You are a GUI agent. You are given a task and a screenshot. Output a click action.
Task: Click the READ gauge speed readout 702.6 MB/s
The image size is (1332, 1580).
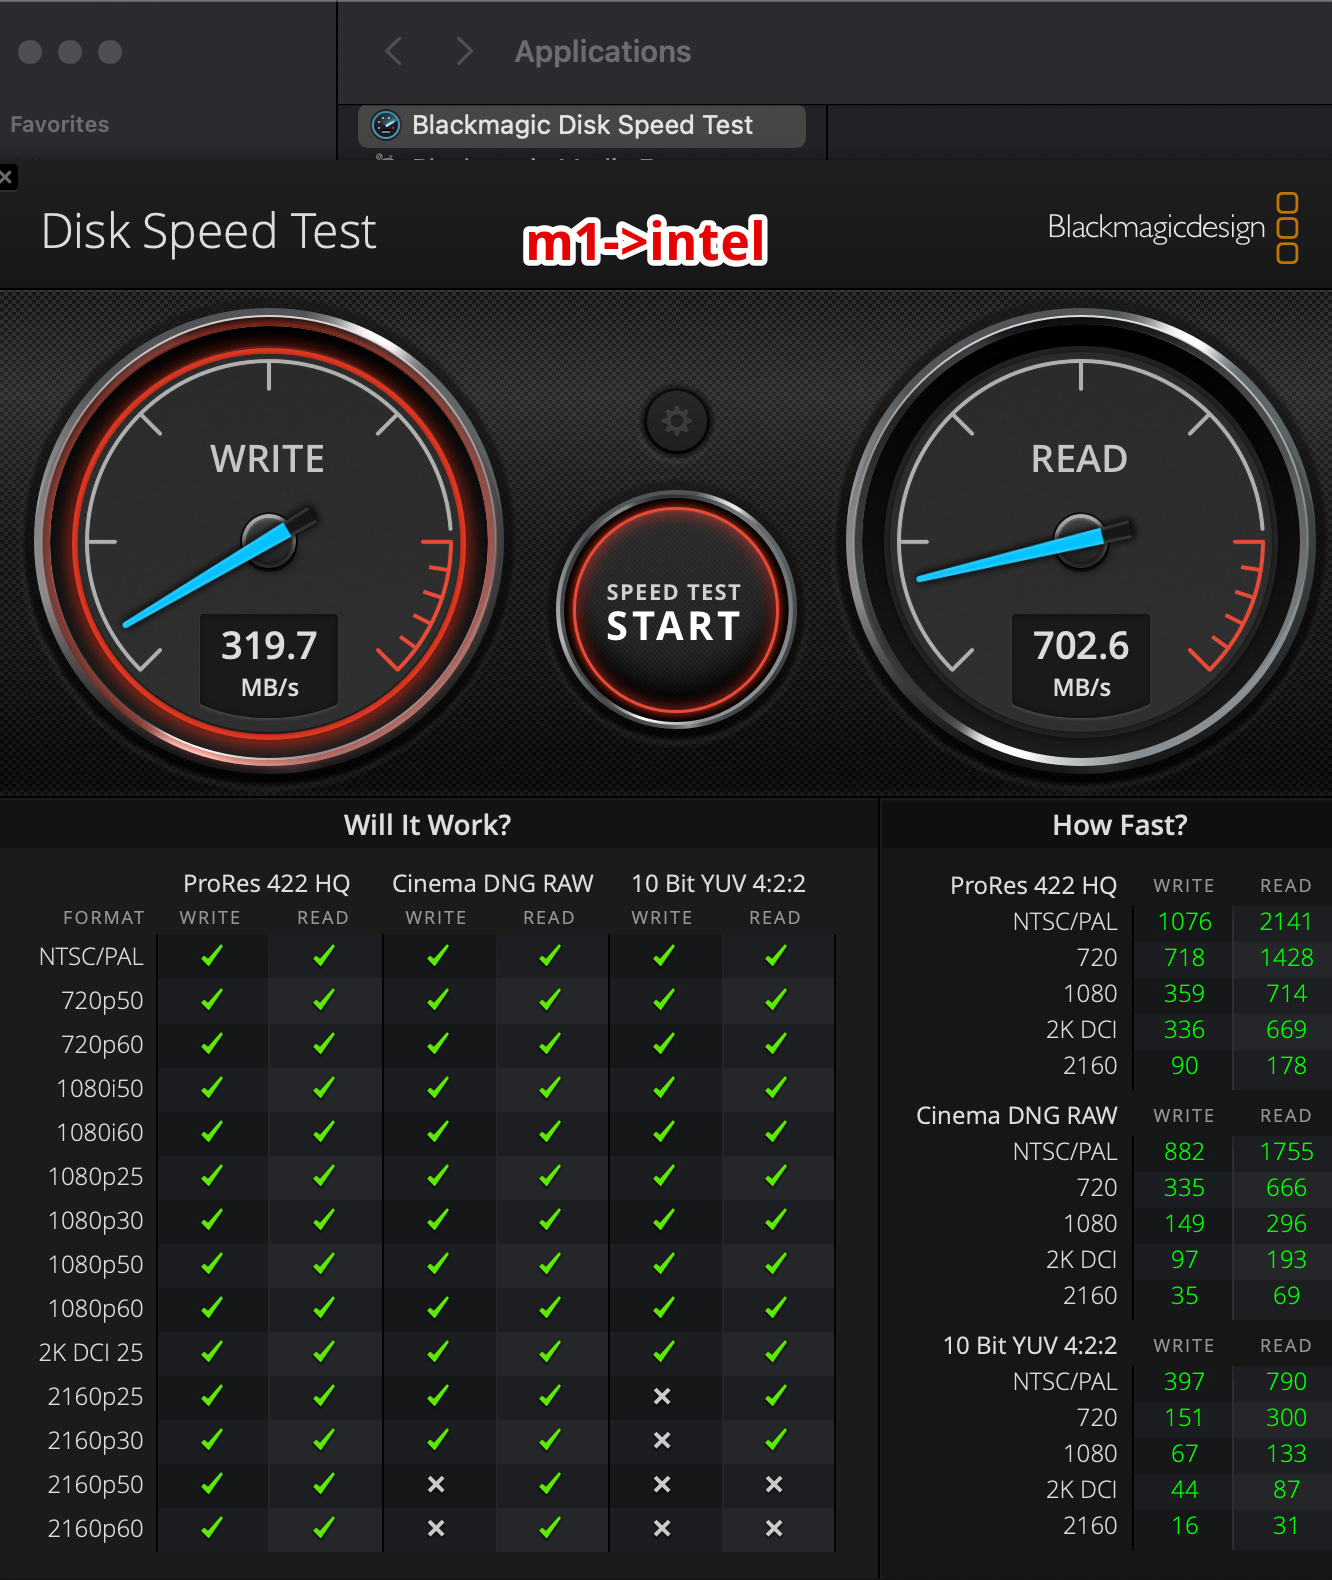coord(1081,662)
